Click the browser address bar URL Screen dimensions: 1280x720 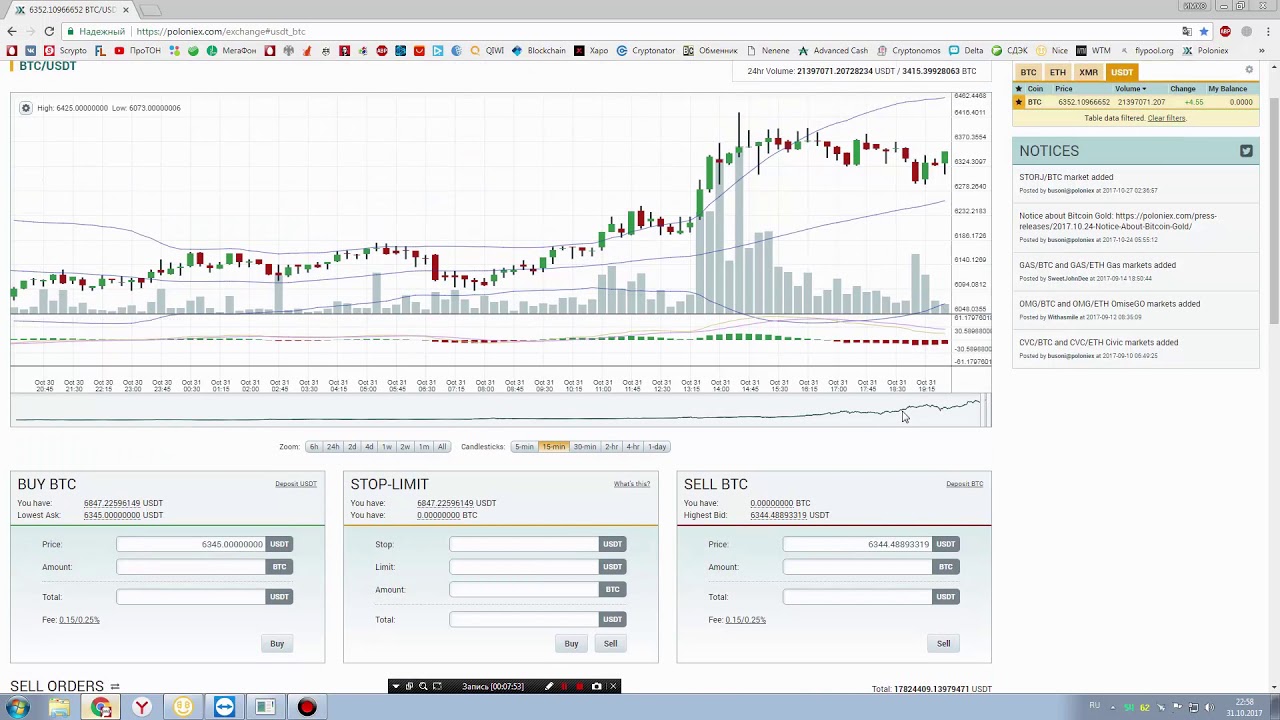pos(221,31)
